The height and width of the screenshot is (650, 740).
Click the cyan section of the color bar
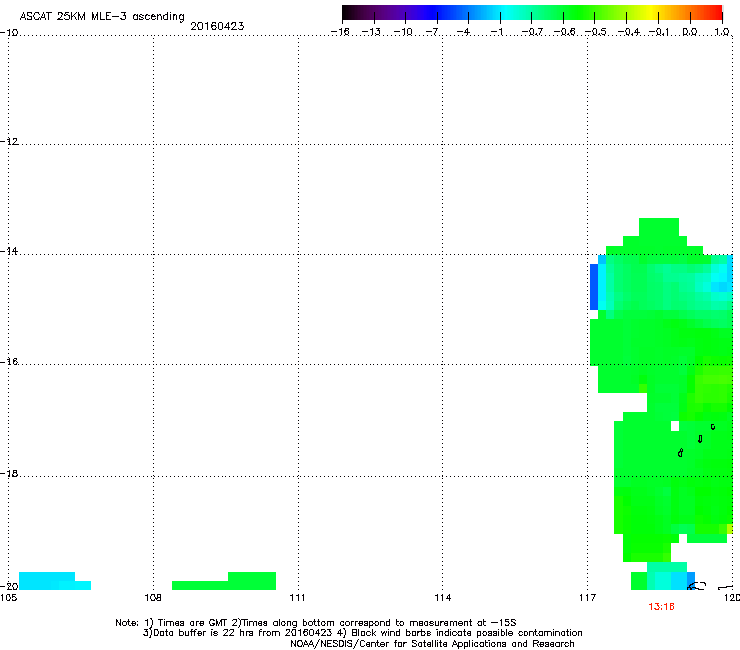pos(506,13)
